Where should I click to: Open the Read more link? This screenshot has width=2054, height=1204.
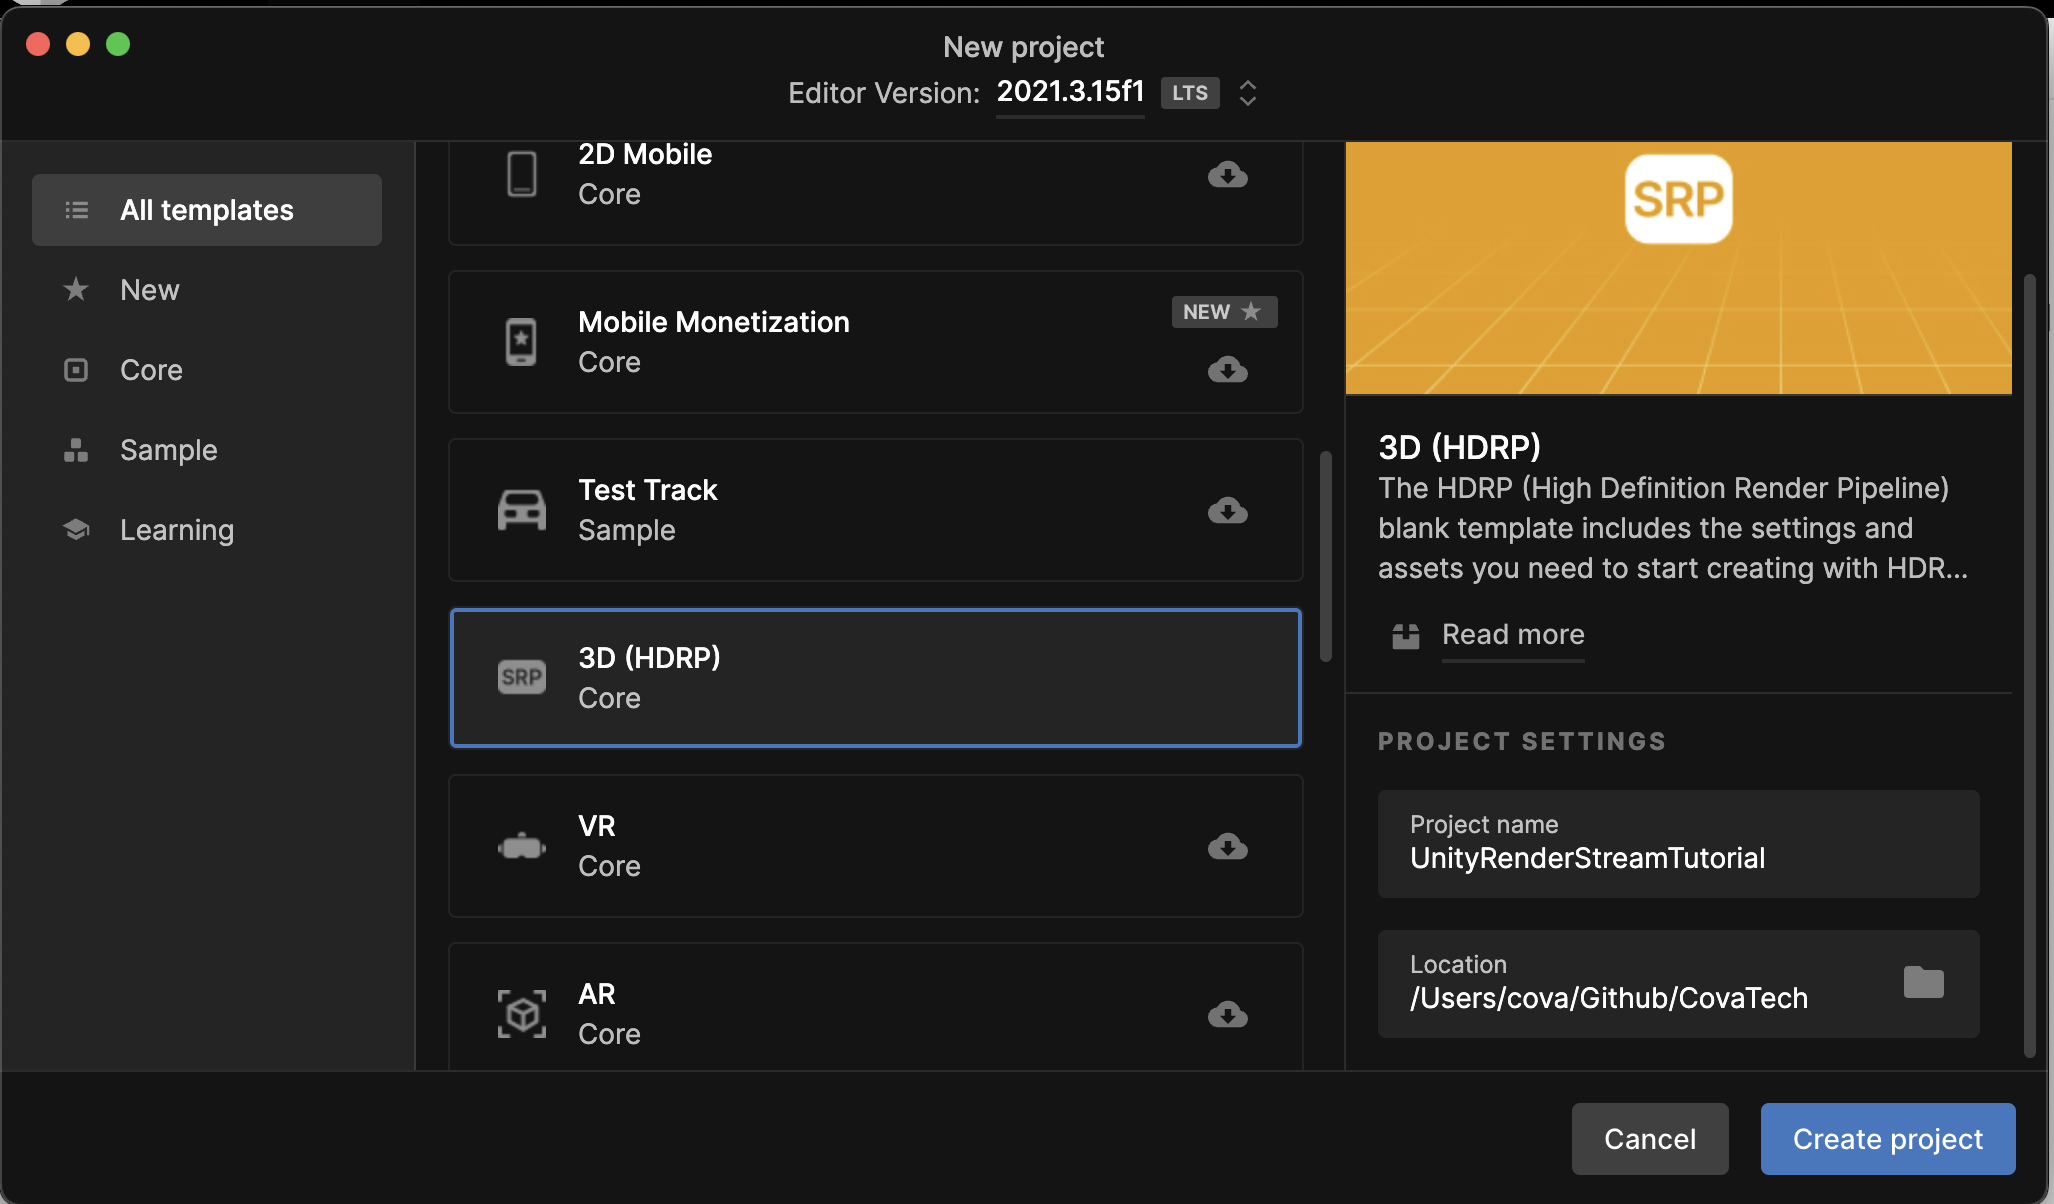tap(1512, 635)
